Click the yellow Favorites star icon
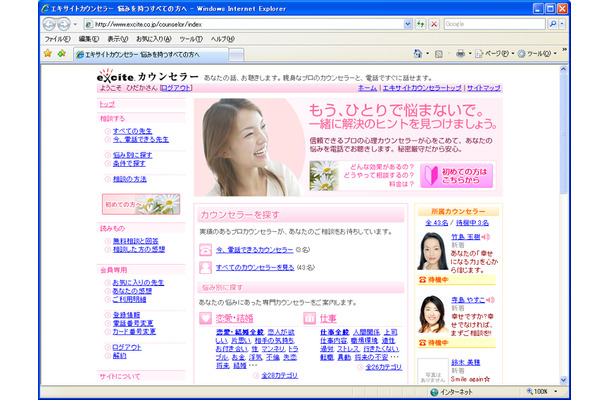Viewport: 610px width, 400px height. pyautogui.click(x=48, y=53)
